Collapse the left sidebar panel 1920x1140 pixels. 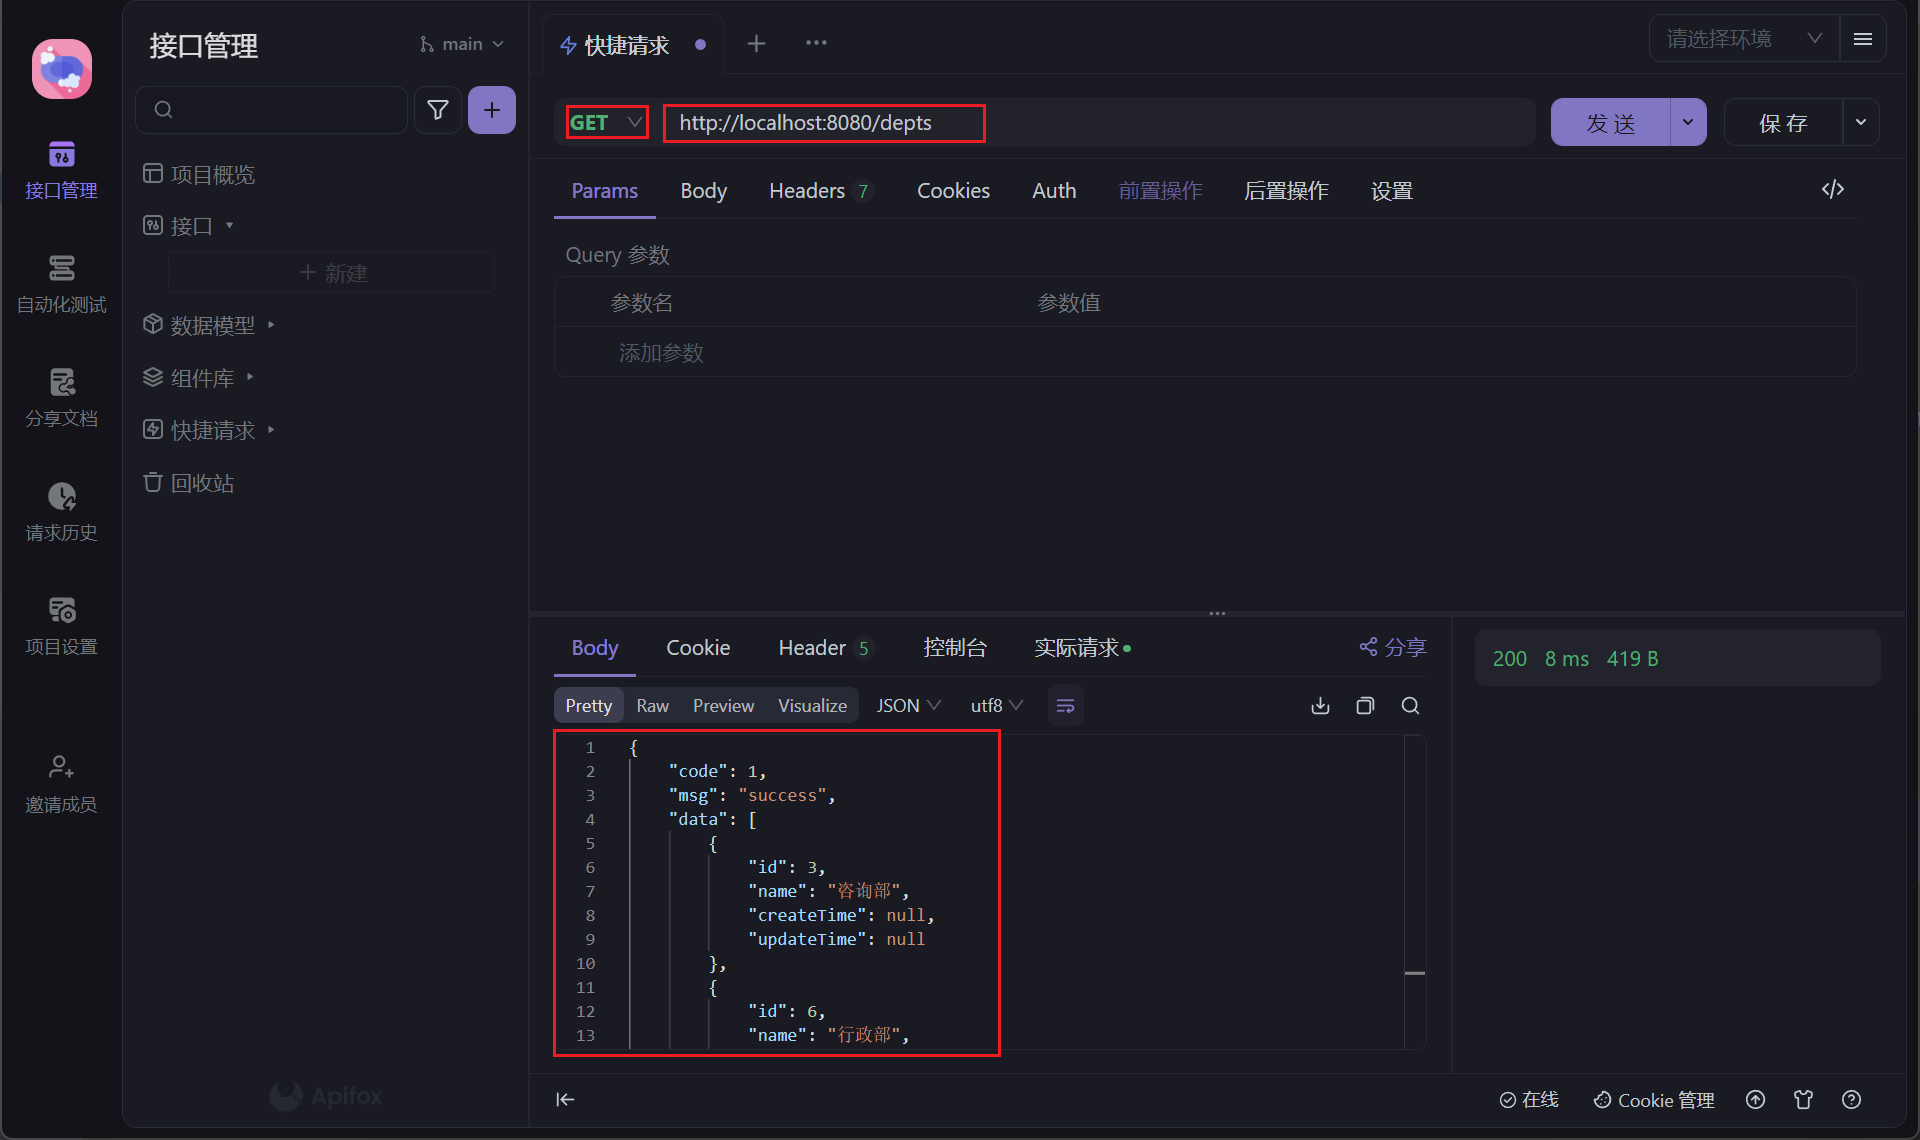point(565,1099)
